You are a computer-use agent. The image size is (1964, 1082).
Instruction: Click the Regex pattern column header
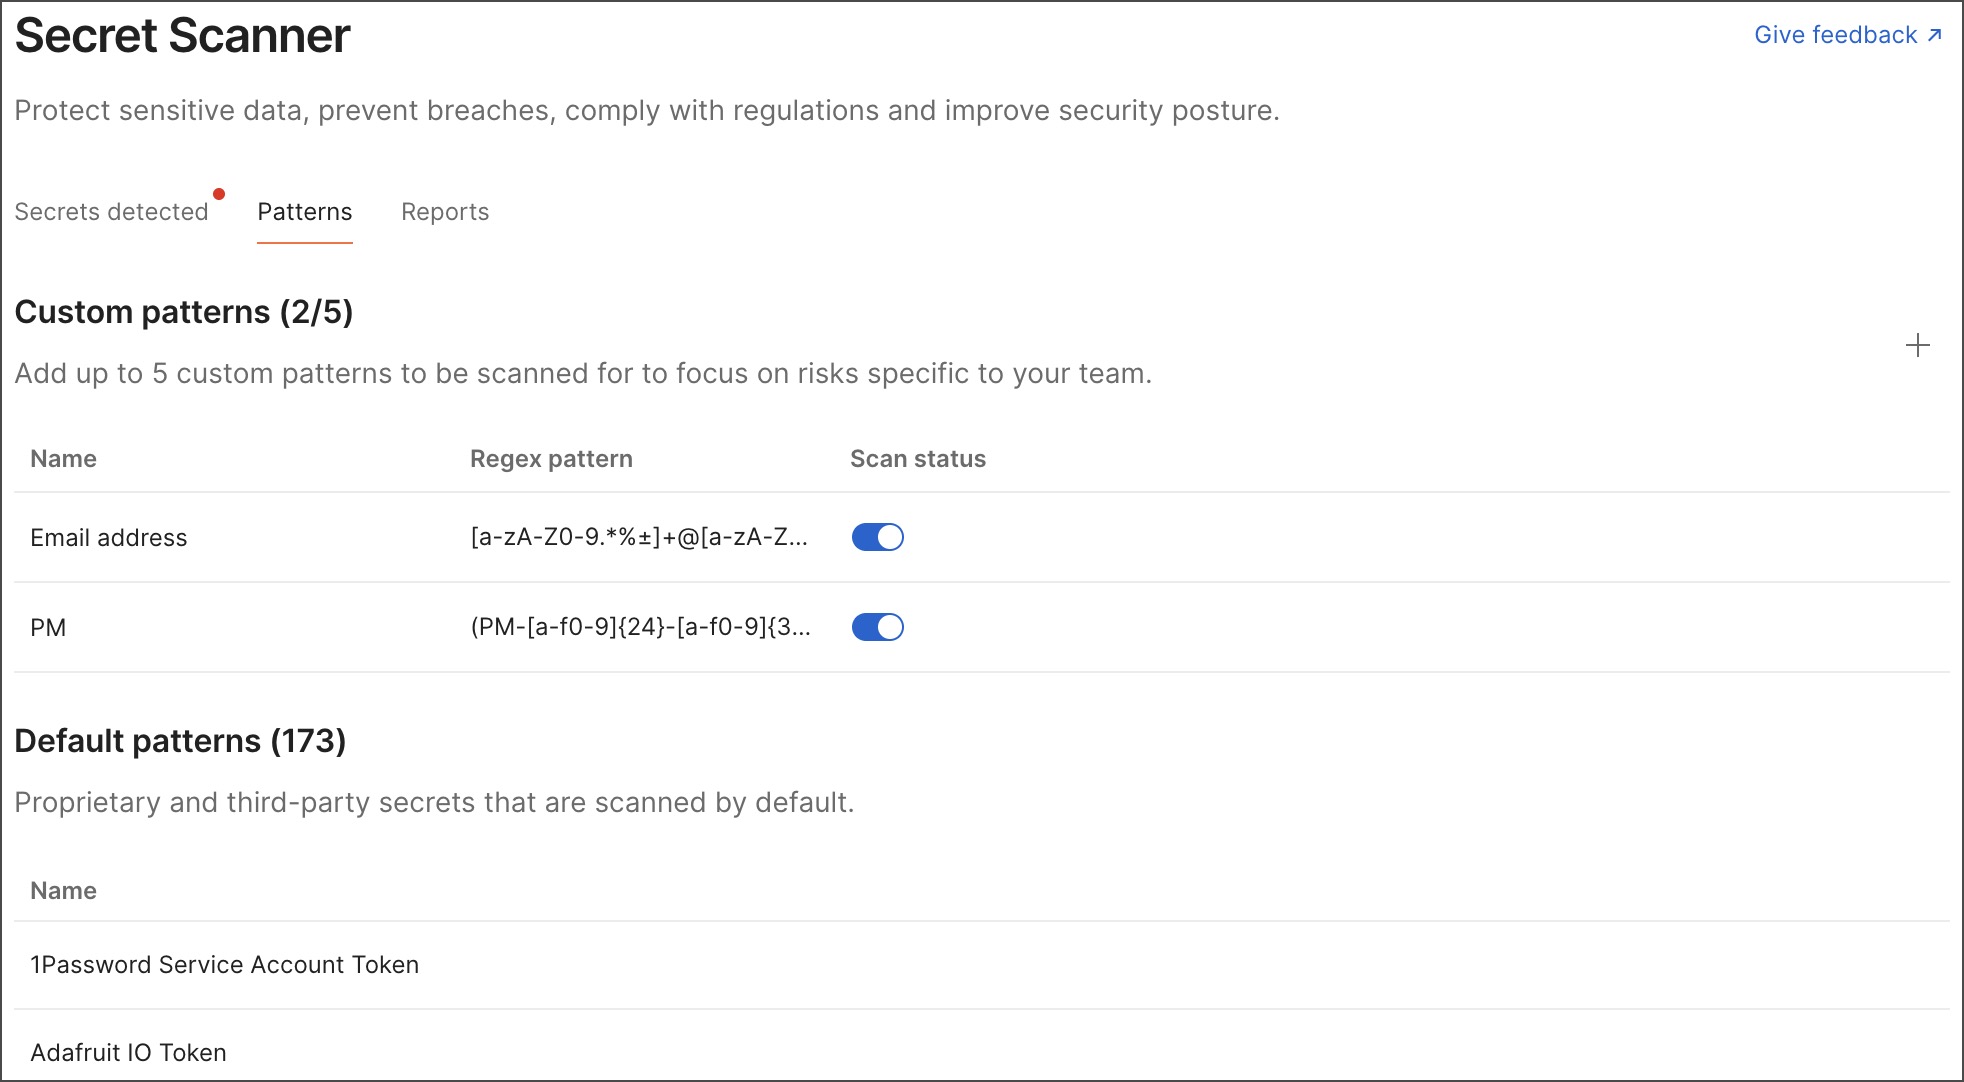click(550, 458)
